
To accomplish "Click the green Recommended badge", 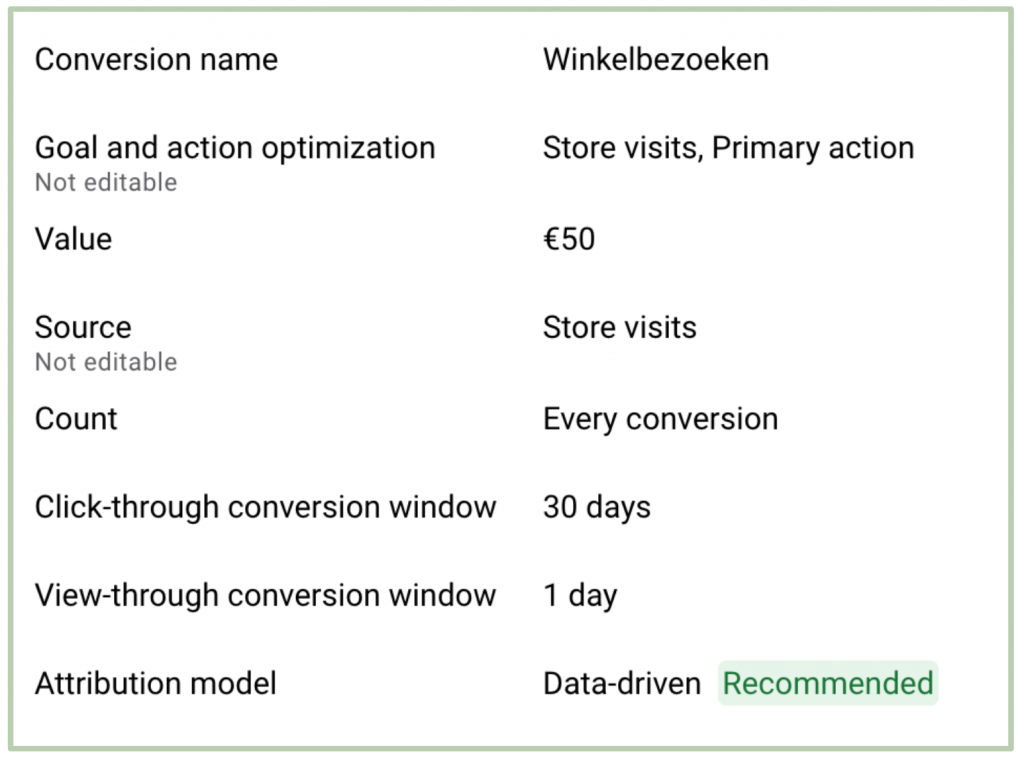I will tap(828, 684).
